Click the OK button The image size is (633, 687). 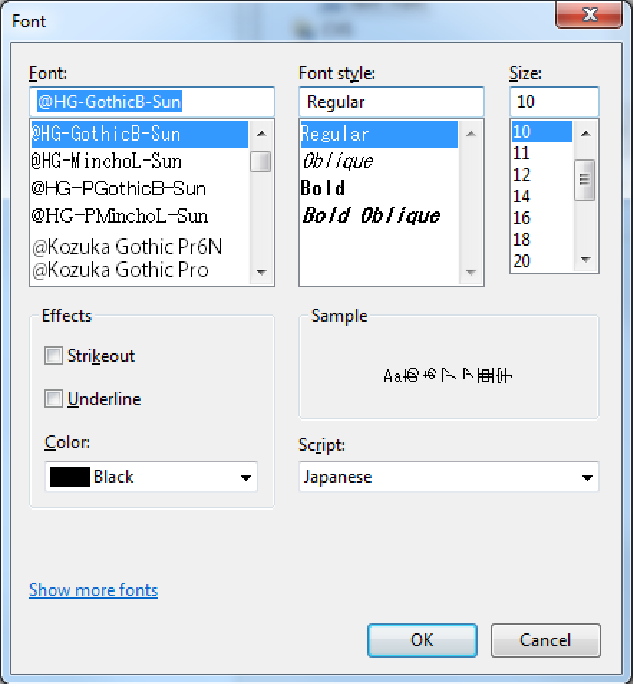(422, 640)
